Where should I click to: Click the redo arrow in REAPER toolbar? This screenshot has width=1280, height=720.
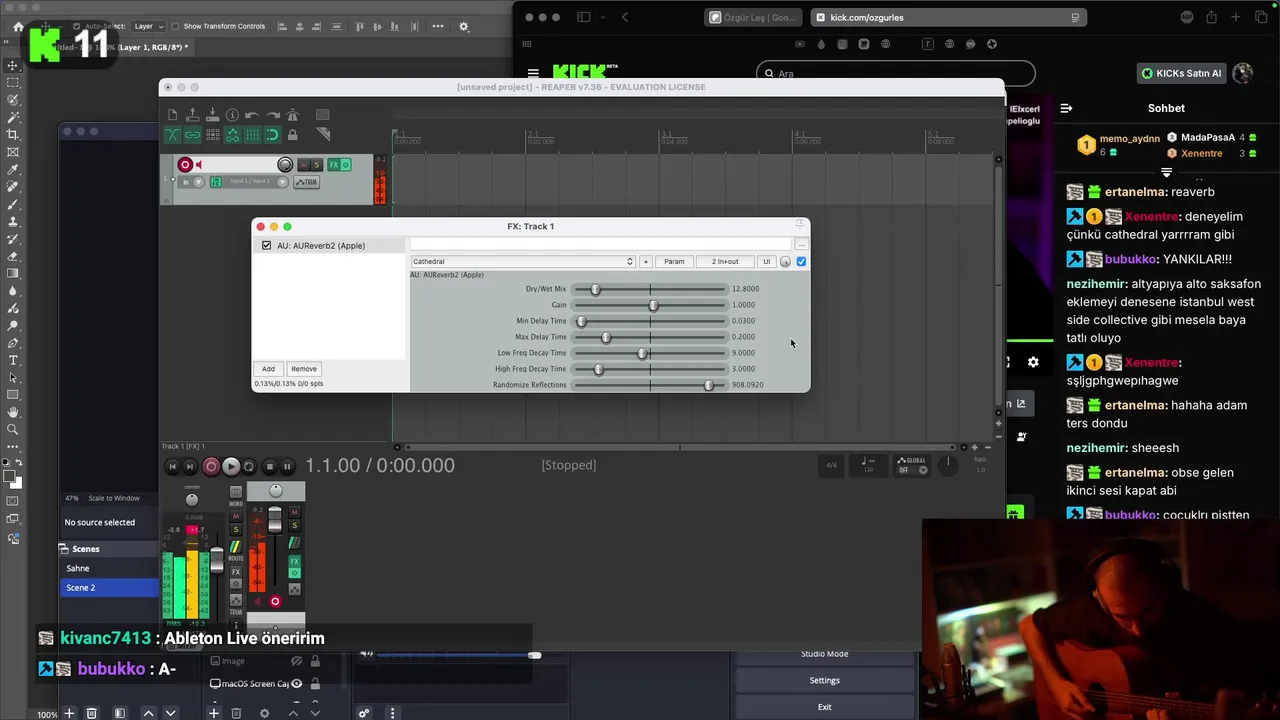tap(272, 115)
